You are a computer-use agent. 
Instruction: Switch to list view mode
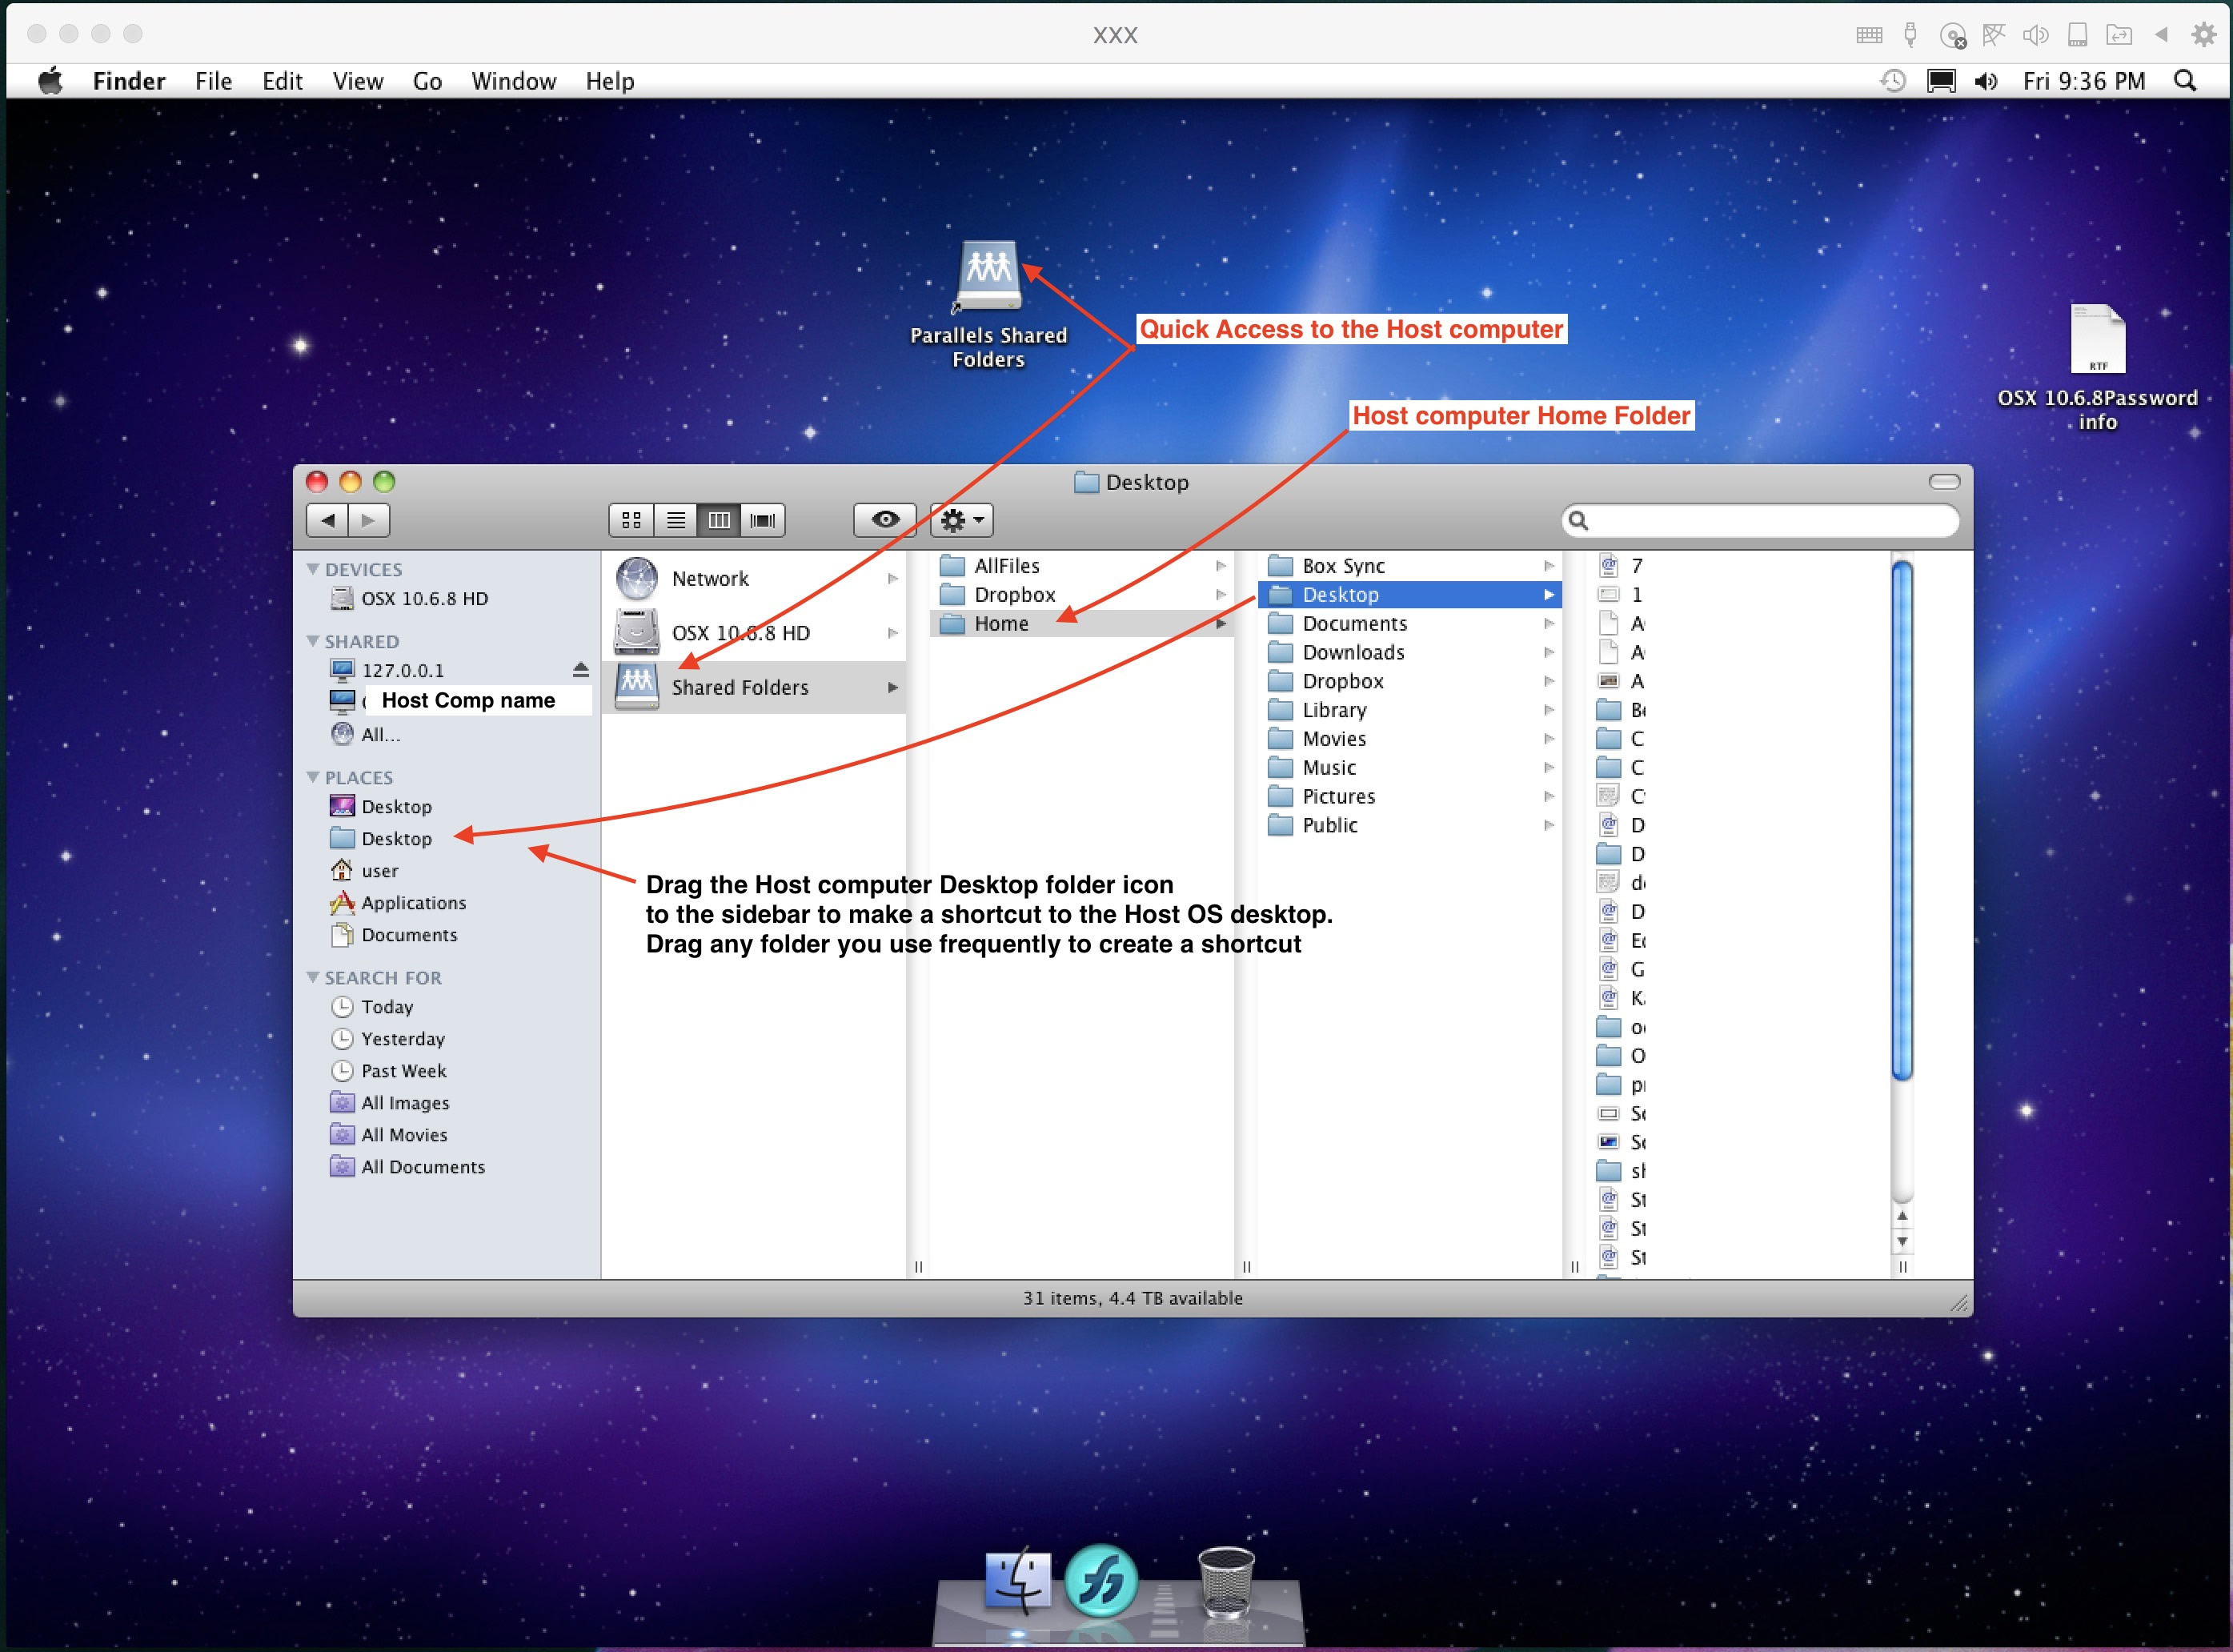coord(676,520)
